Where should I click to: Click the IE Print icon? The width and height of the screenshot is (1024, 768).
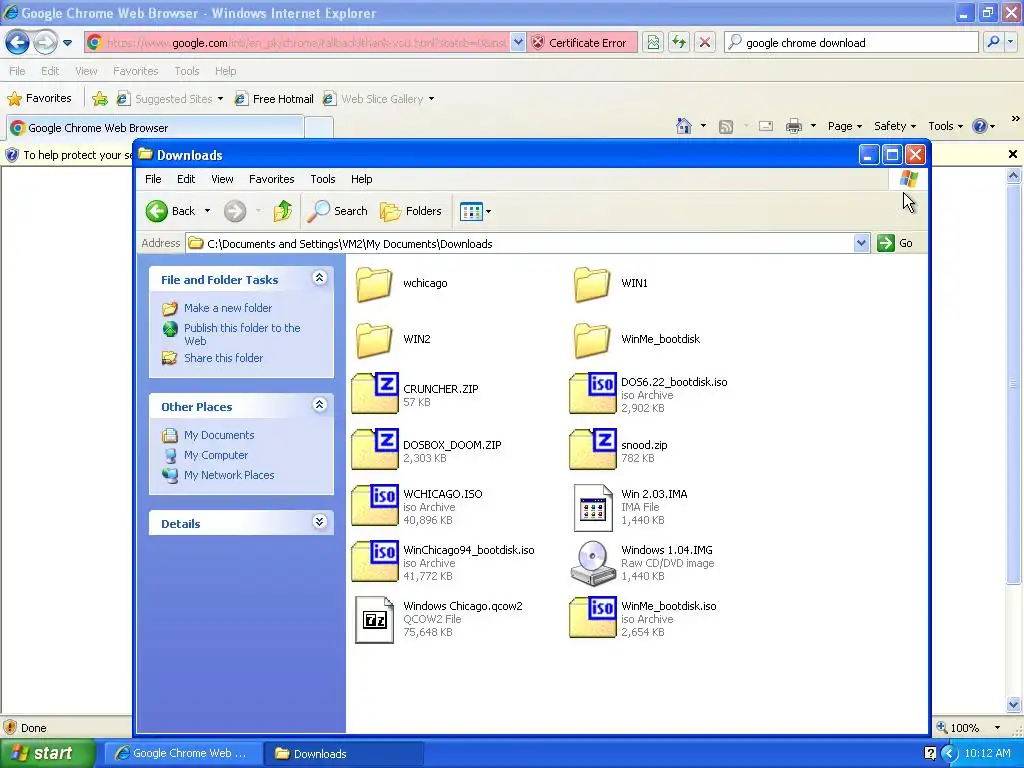(x=793, y=125)
